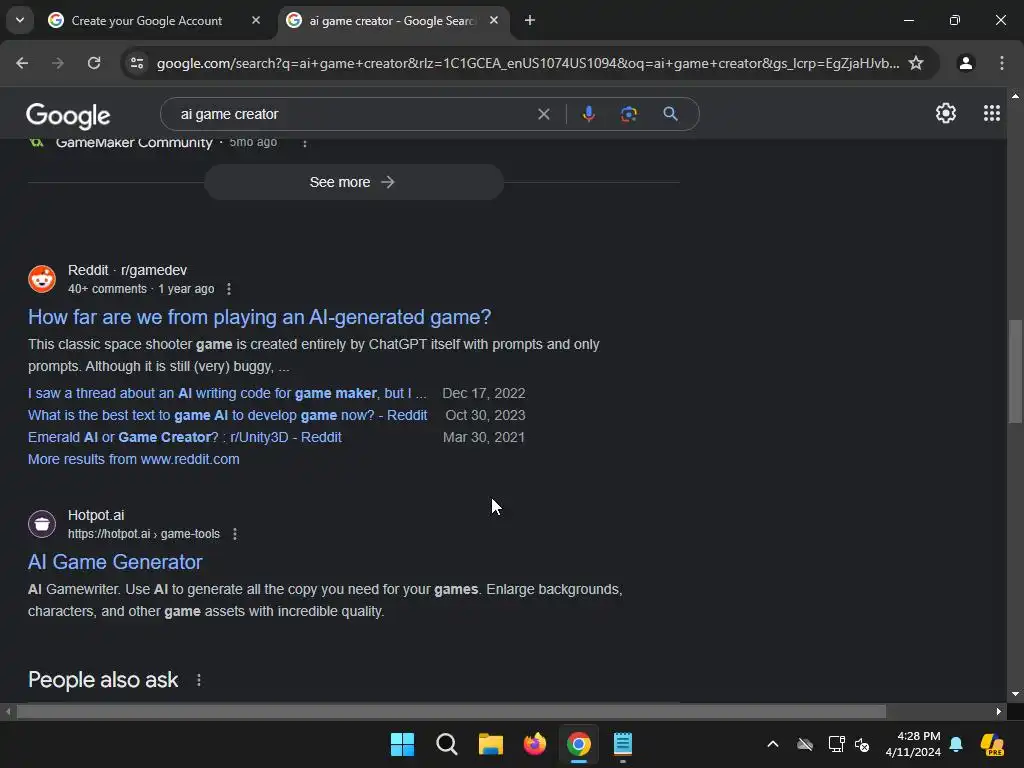Focus the URL address bar

pos(528,63)
